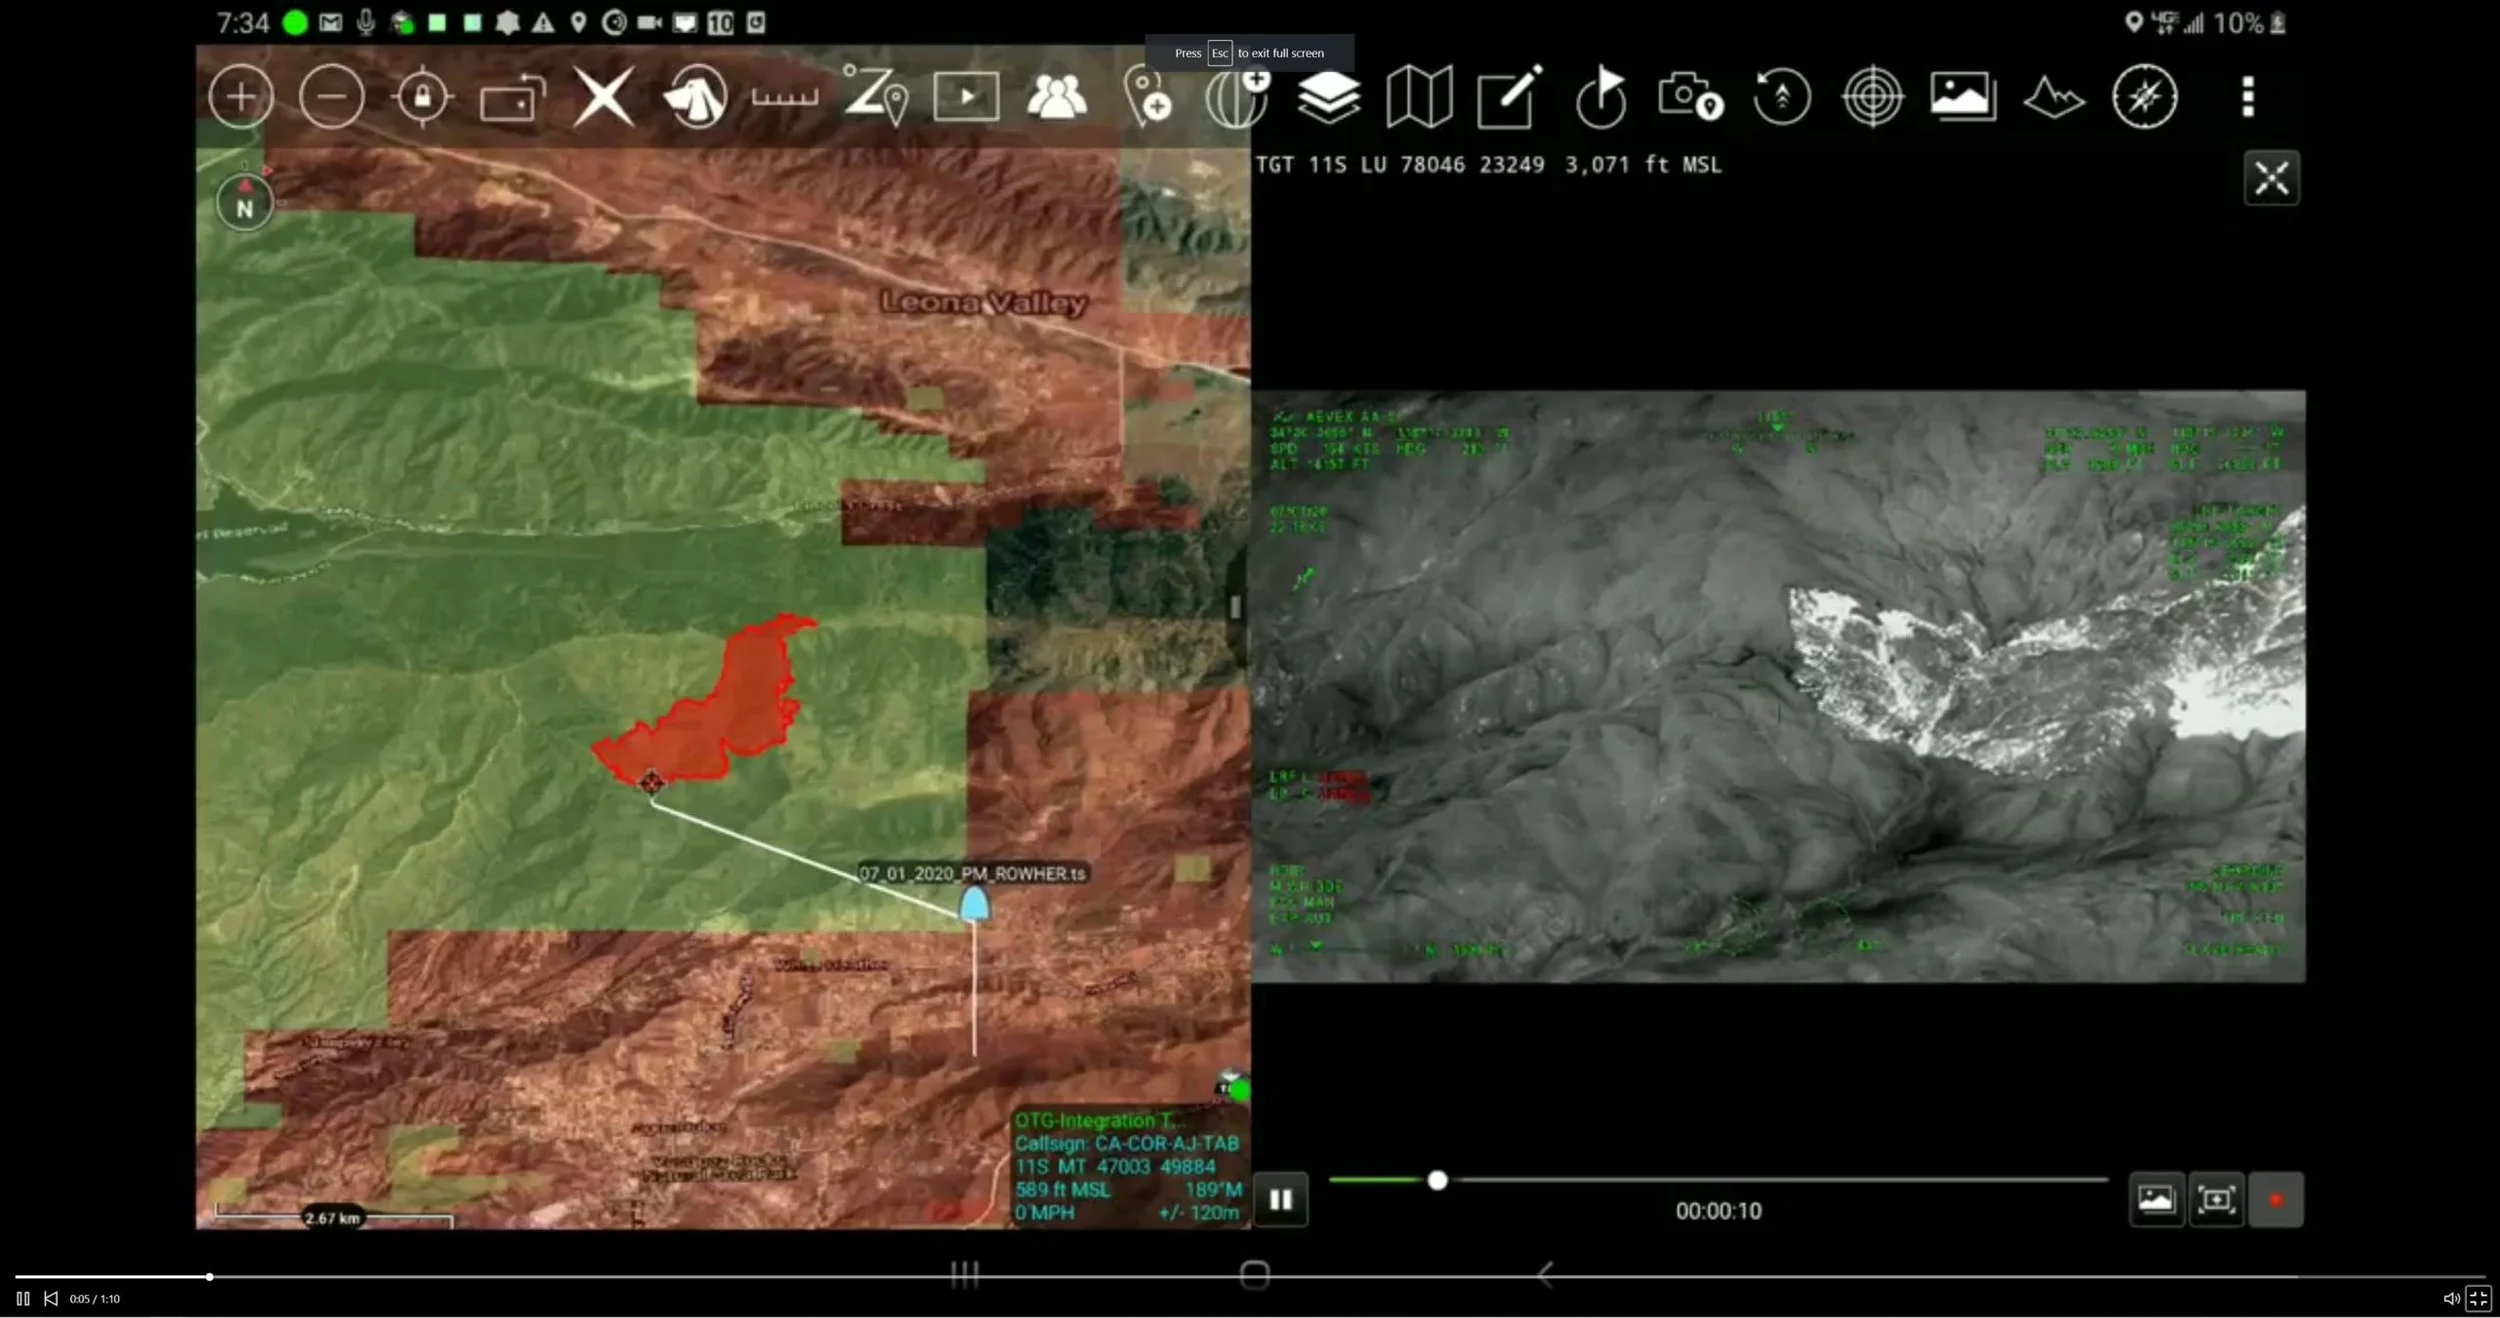Open the Bloodhound navigation tool
This screenshot has height=1318, width=2500.
coord(695,97)
